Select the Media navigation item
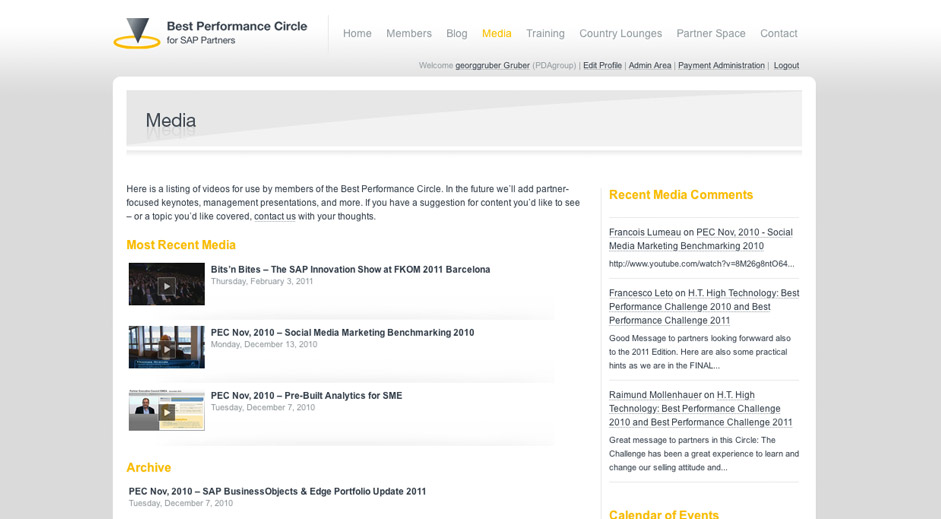Image resolution: width=941 pixels, height=519 pixels. pos(497,34)
